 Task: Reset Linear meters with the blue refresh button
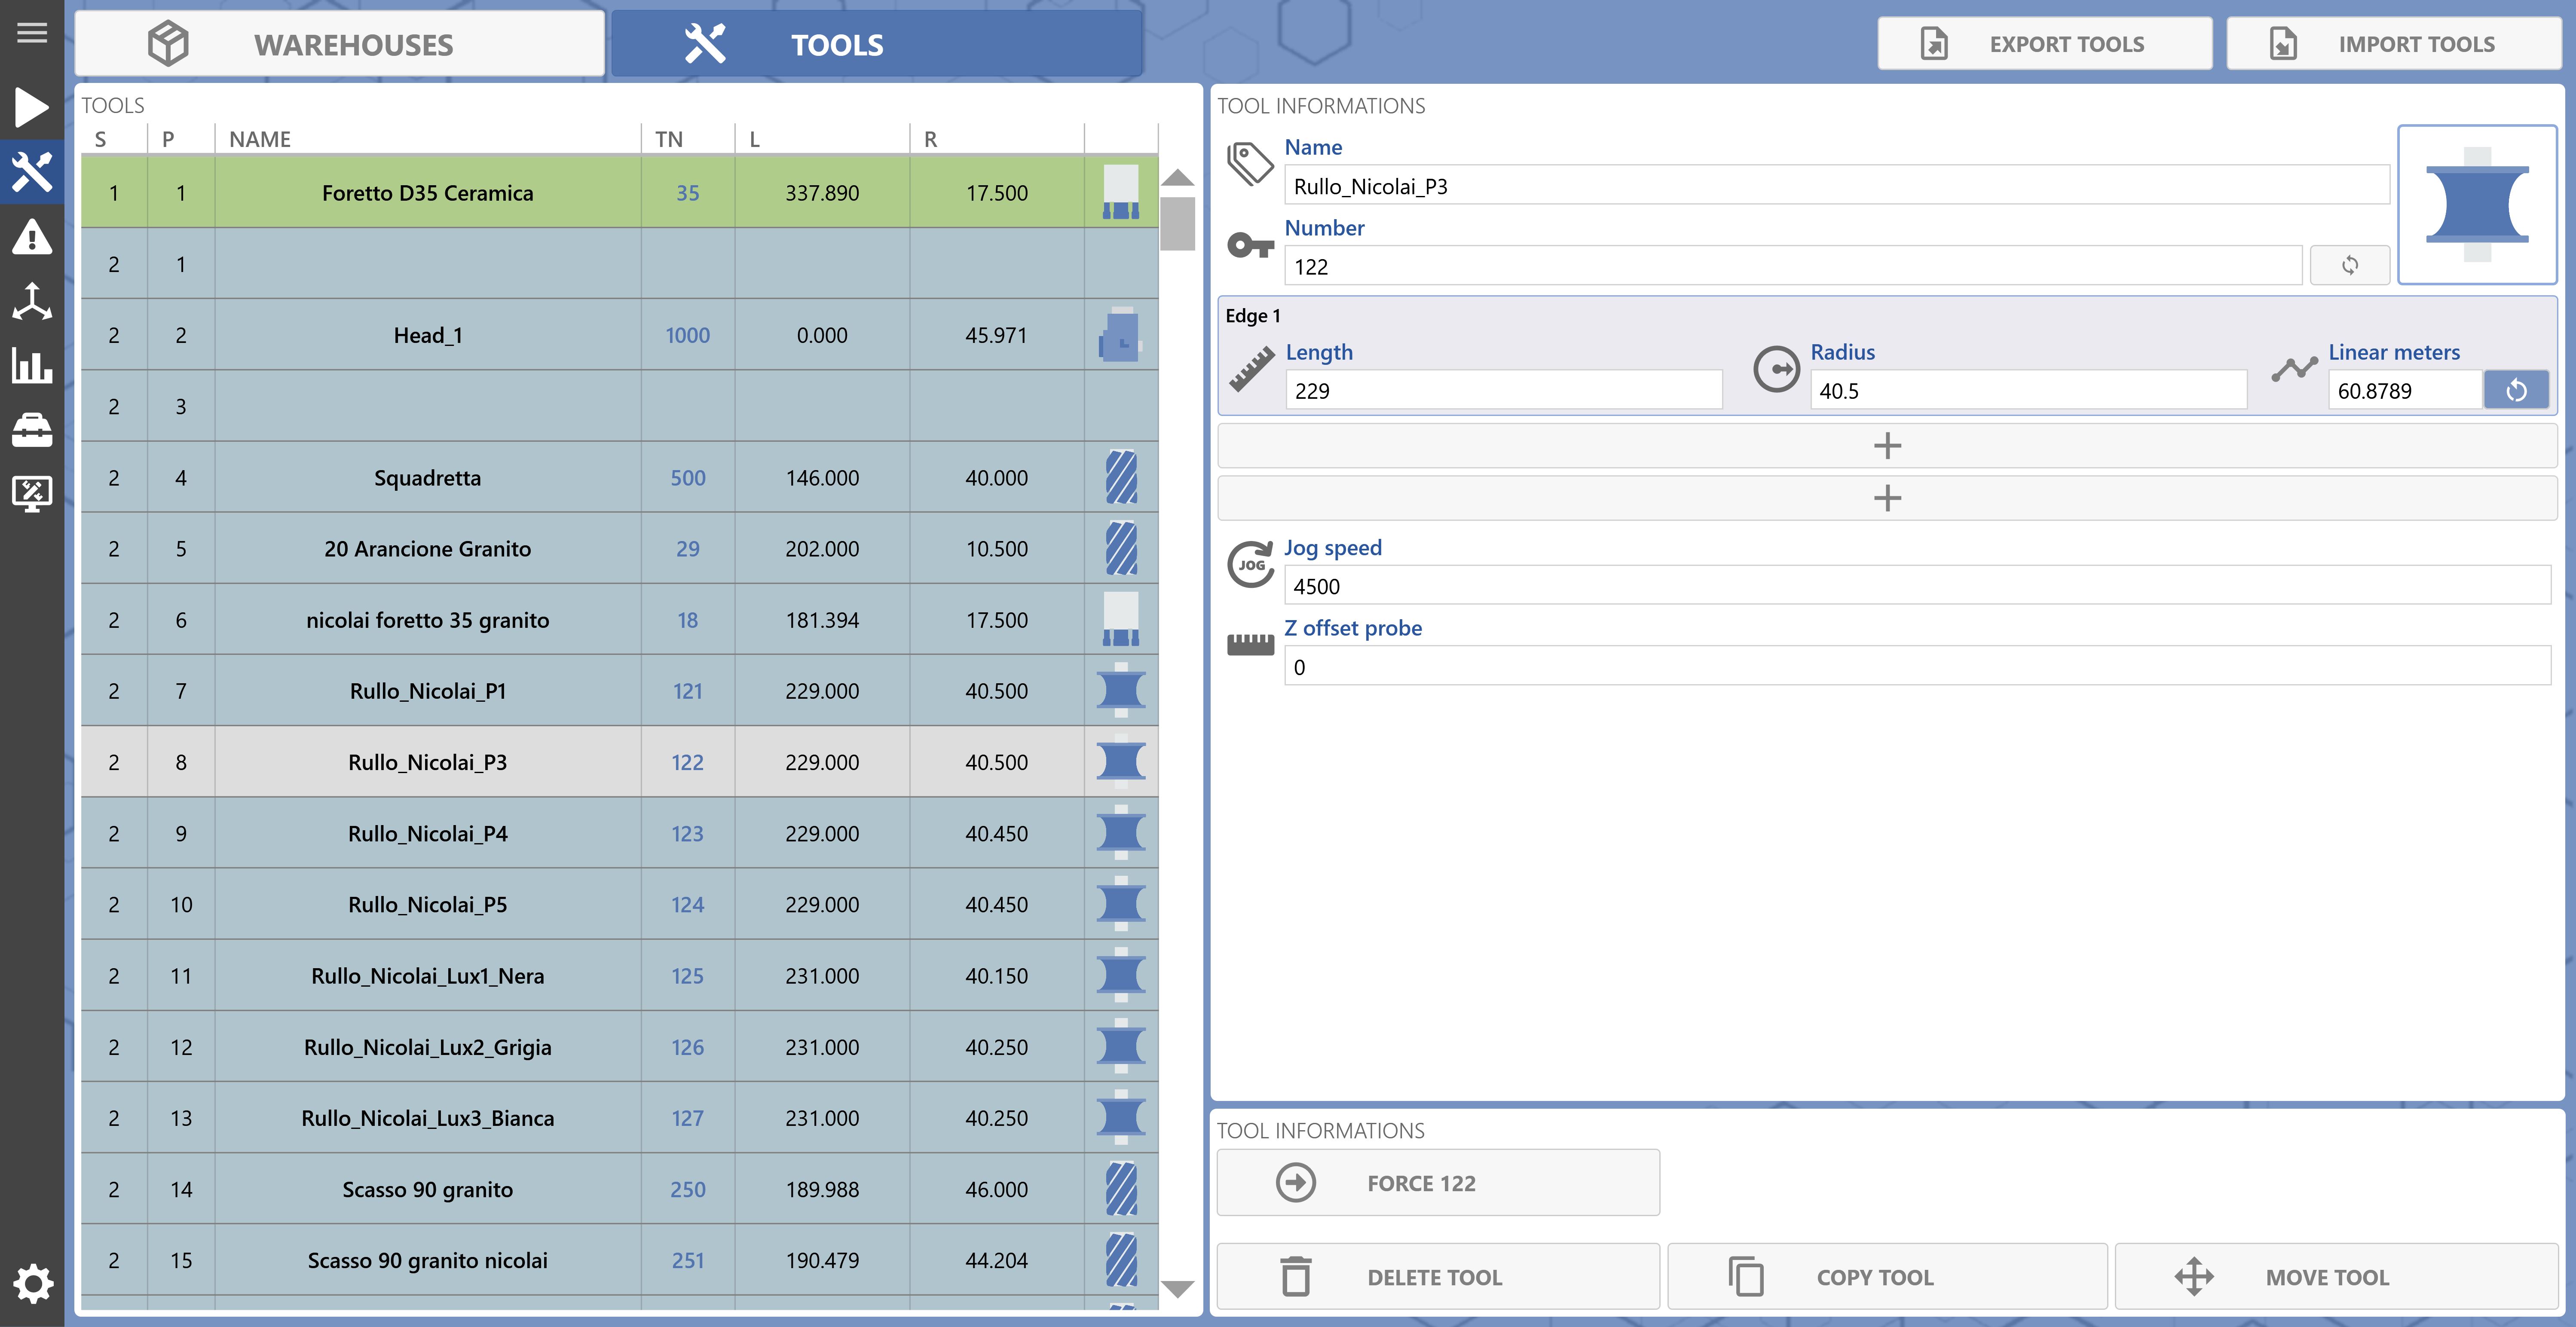pos(2516,390)
